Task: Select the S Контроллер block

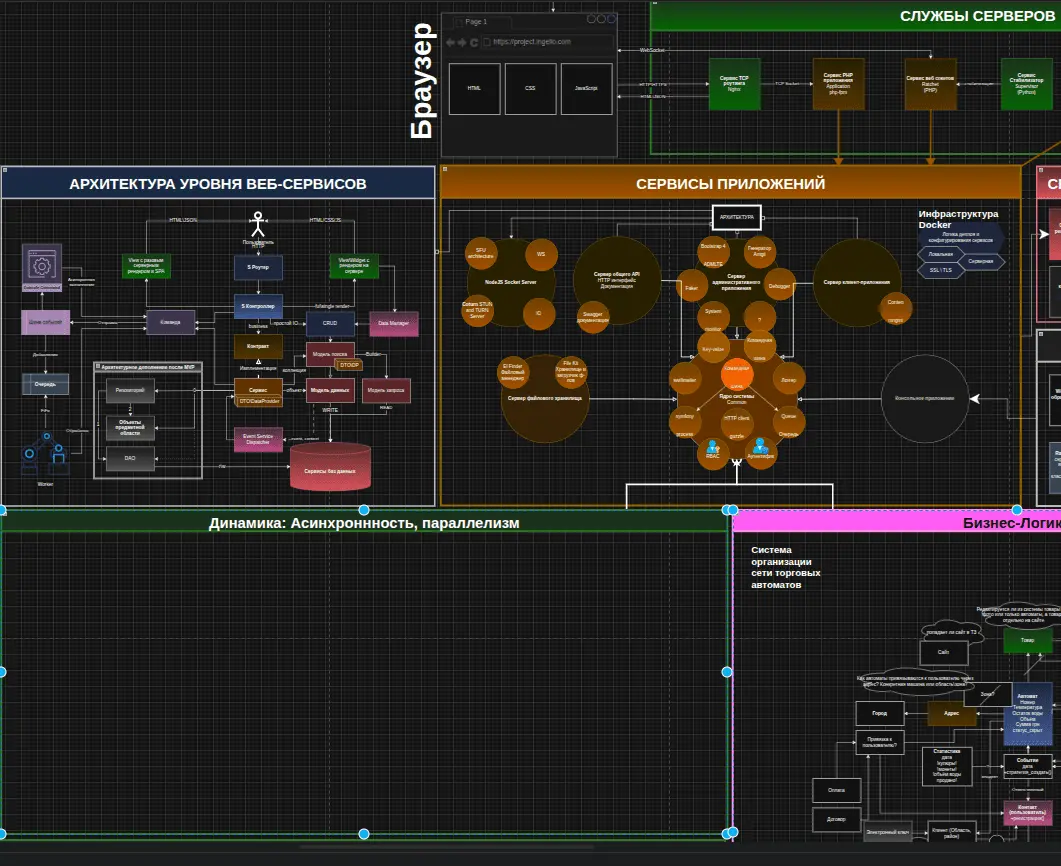Action: pos(258,305)
